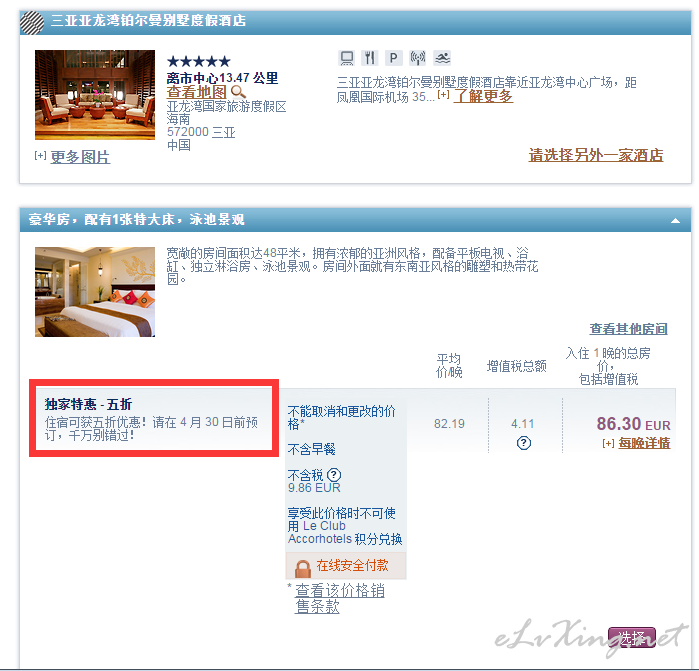Expand hotel description with 了解更多

[x=483, y=96]
